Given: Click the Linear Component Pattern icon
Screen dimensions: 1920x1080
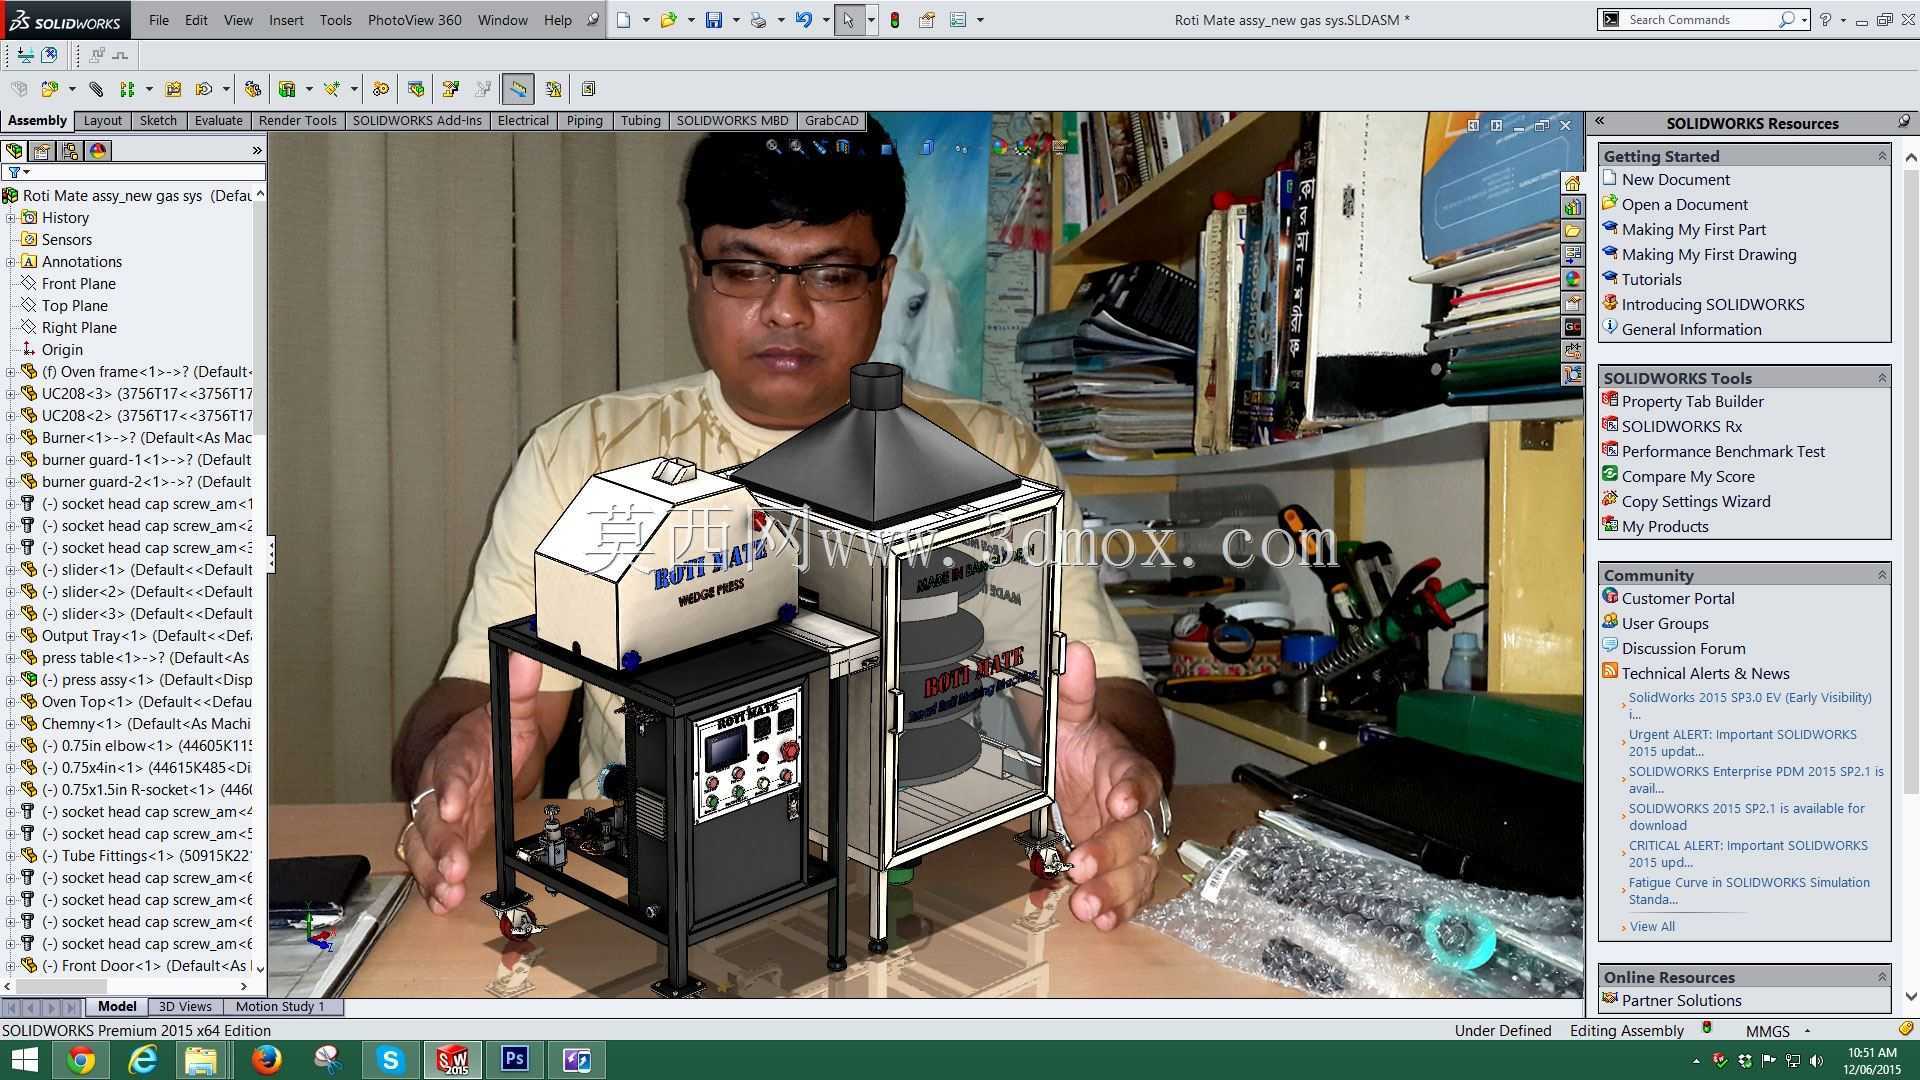Looking at the screenshot, I should [127, 89].
